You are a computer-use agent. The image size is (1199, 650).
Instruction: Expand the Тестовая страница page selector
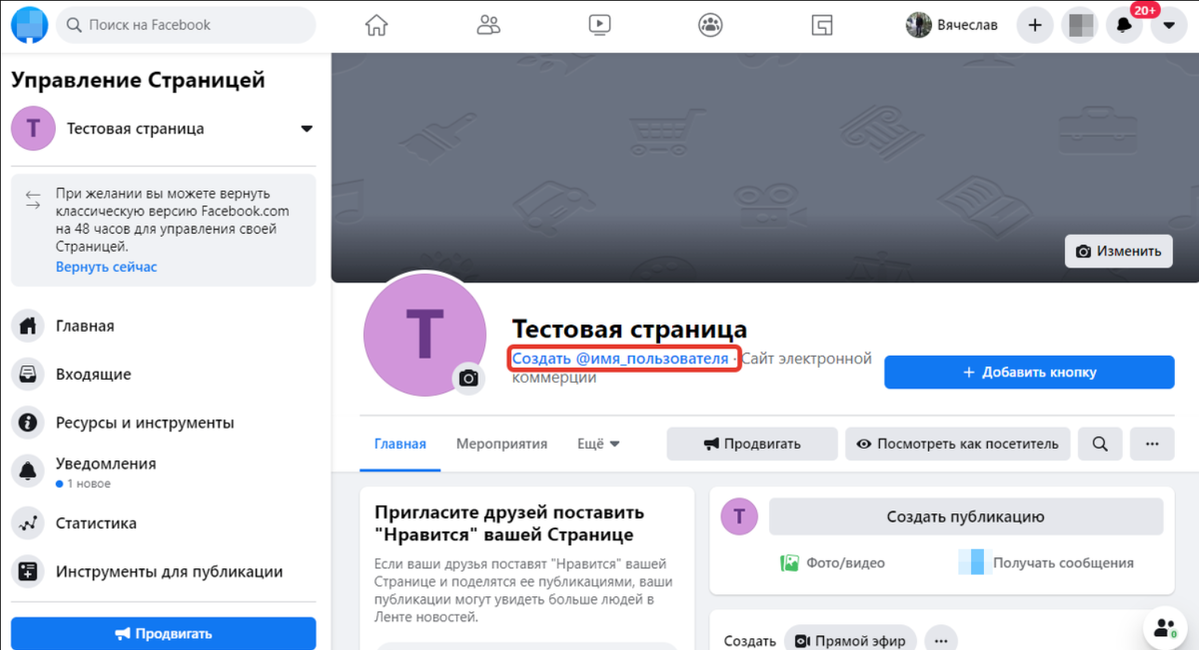coord(163,128)
